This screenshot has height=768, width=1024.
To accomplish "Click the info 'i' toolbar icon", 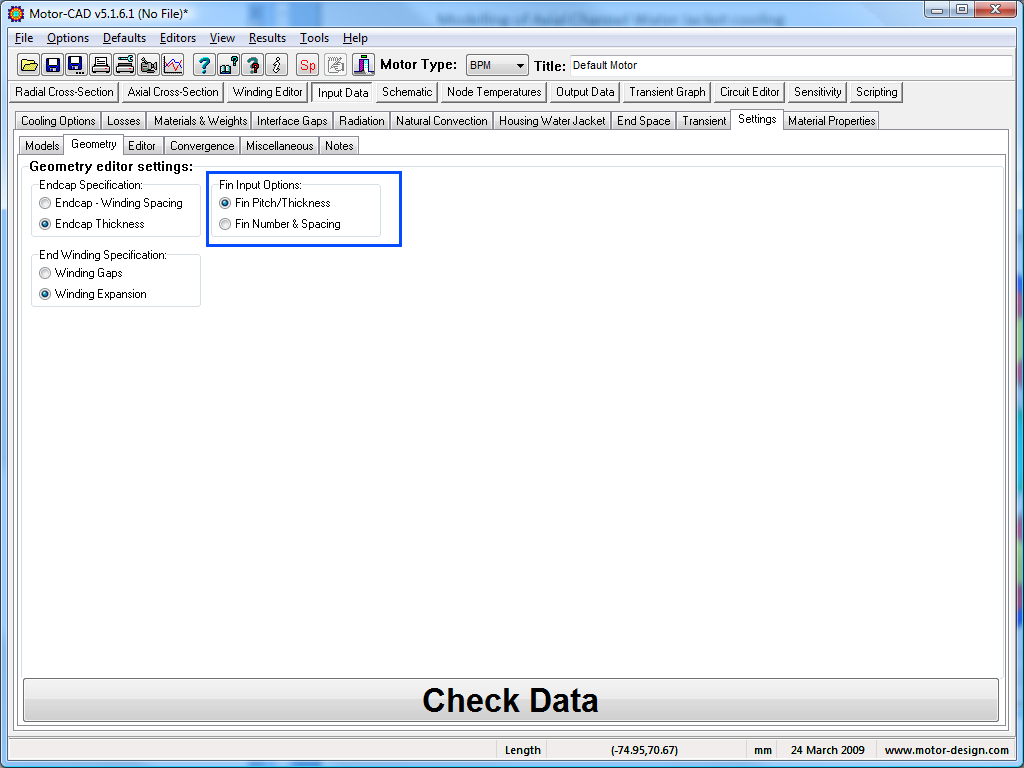I will [277, 65].
